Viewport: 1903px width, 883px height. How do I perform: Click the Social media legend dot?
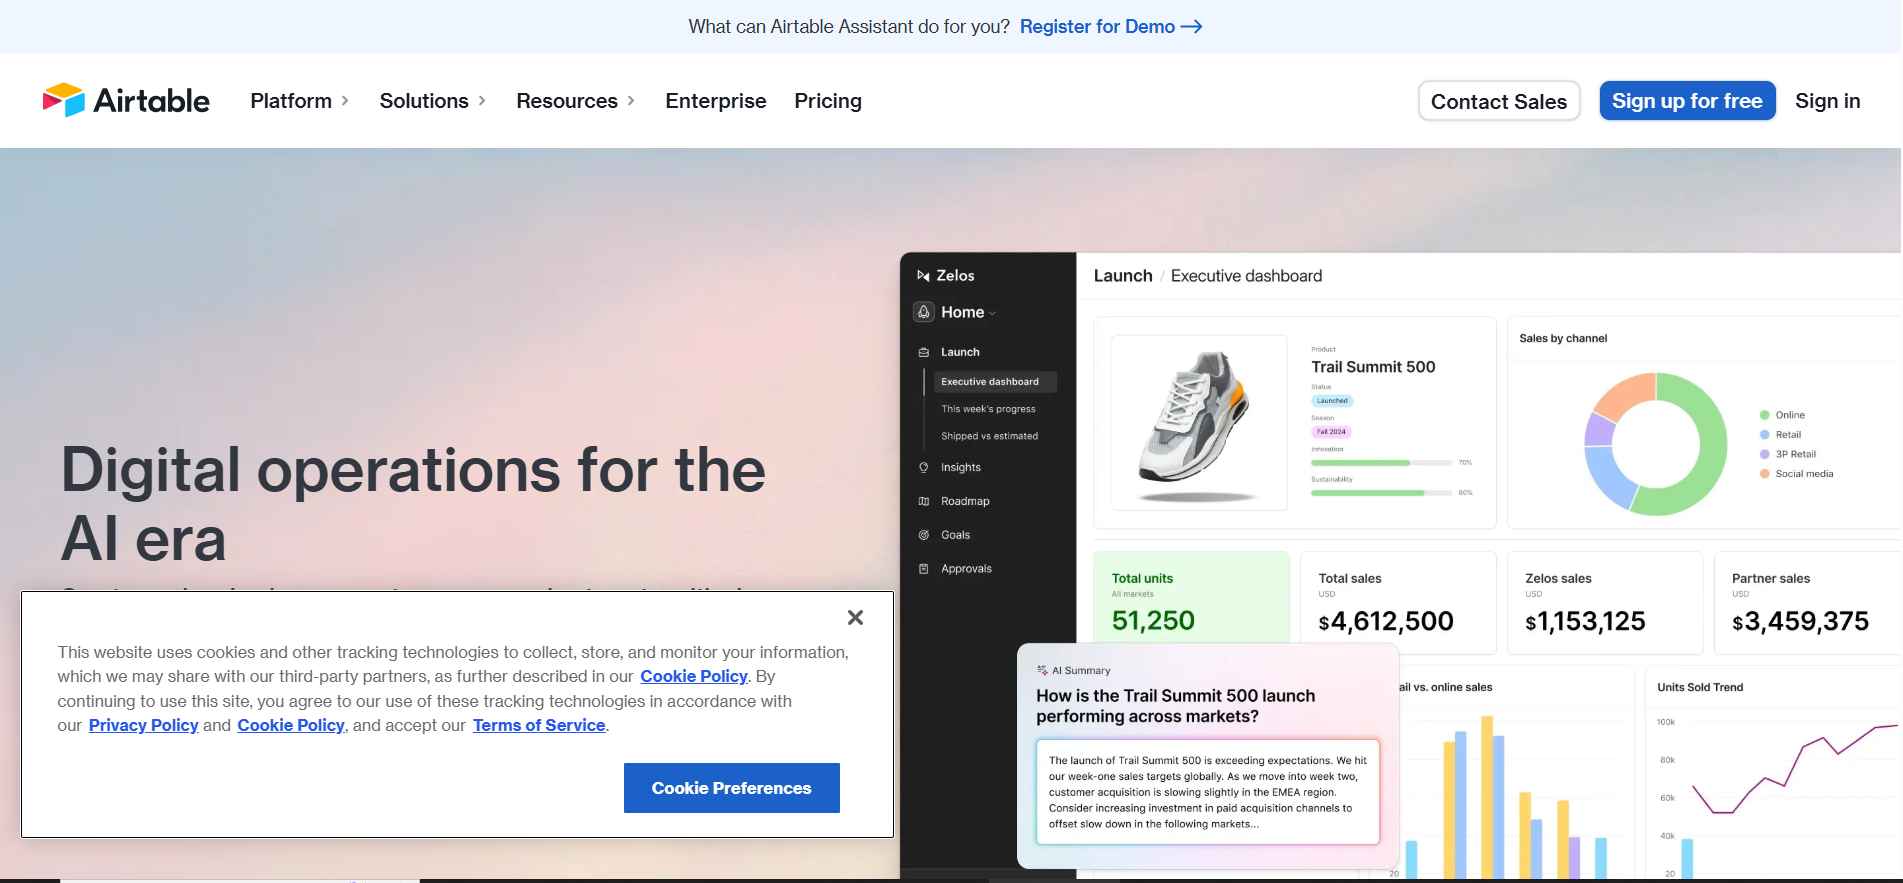point(1765,474)
